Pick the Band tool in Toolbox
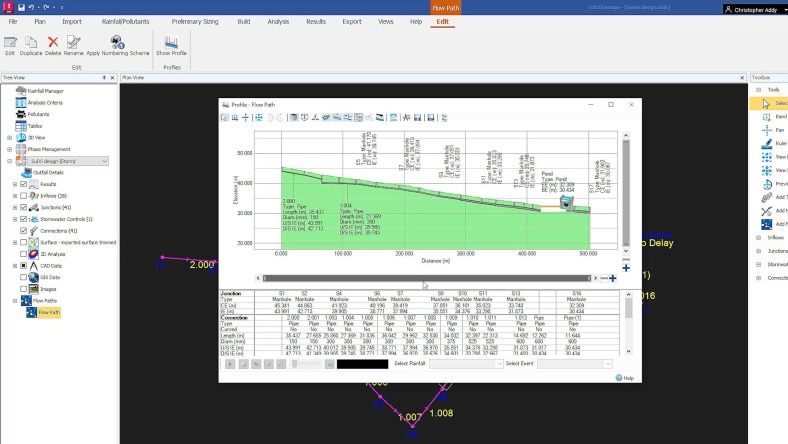 click(x=773, y=117)
